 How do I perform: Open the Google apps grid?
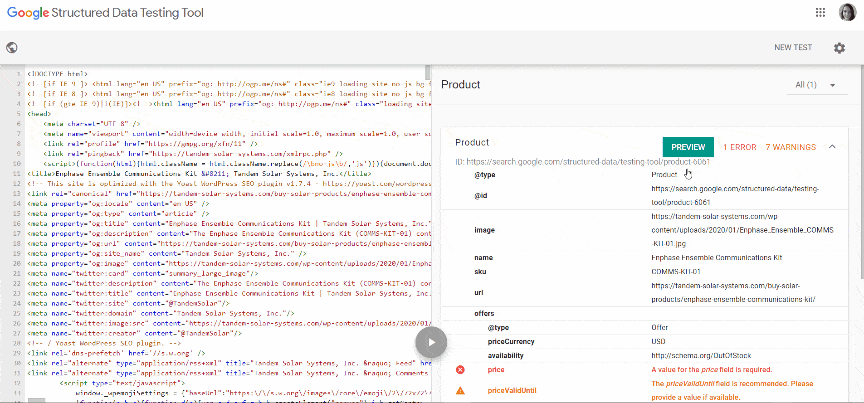(x=820, y=13)
